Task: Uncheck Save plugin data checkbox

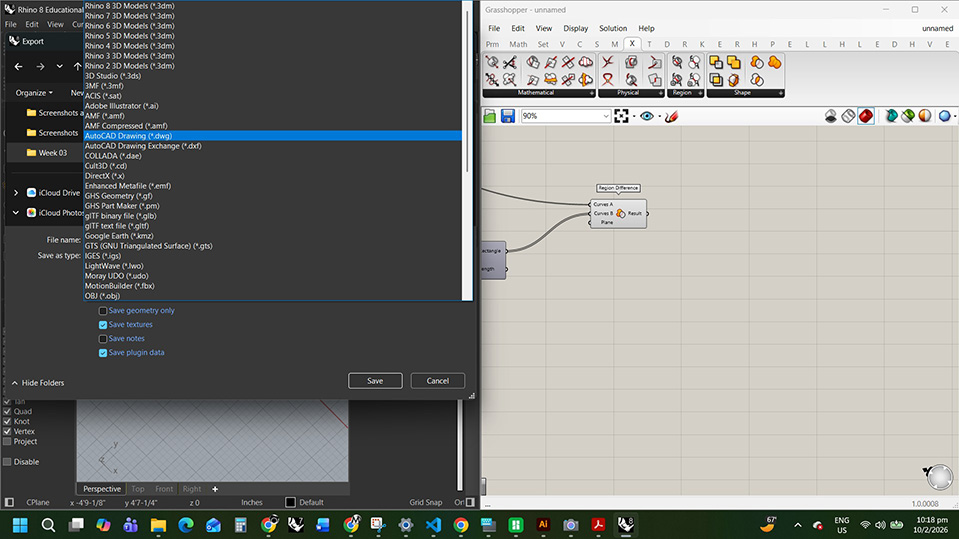Action: 103,353
